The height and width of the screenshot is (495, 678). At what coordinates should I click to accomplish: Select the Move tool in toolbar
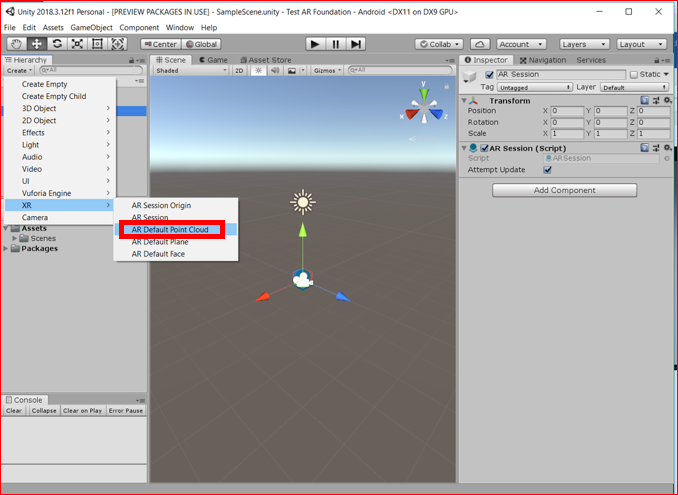pyautogui.click(x=37, y=44)
